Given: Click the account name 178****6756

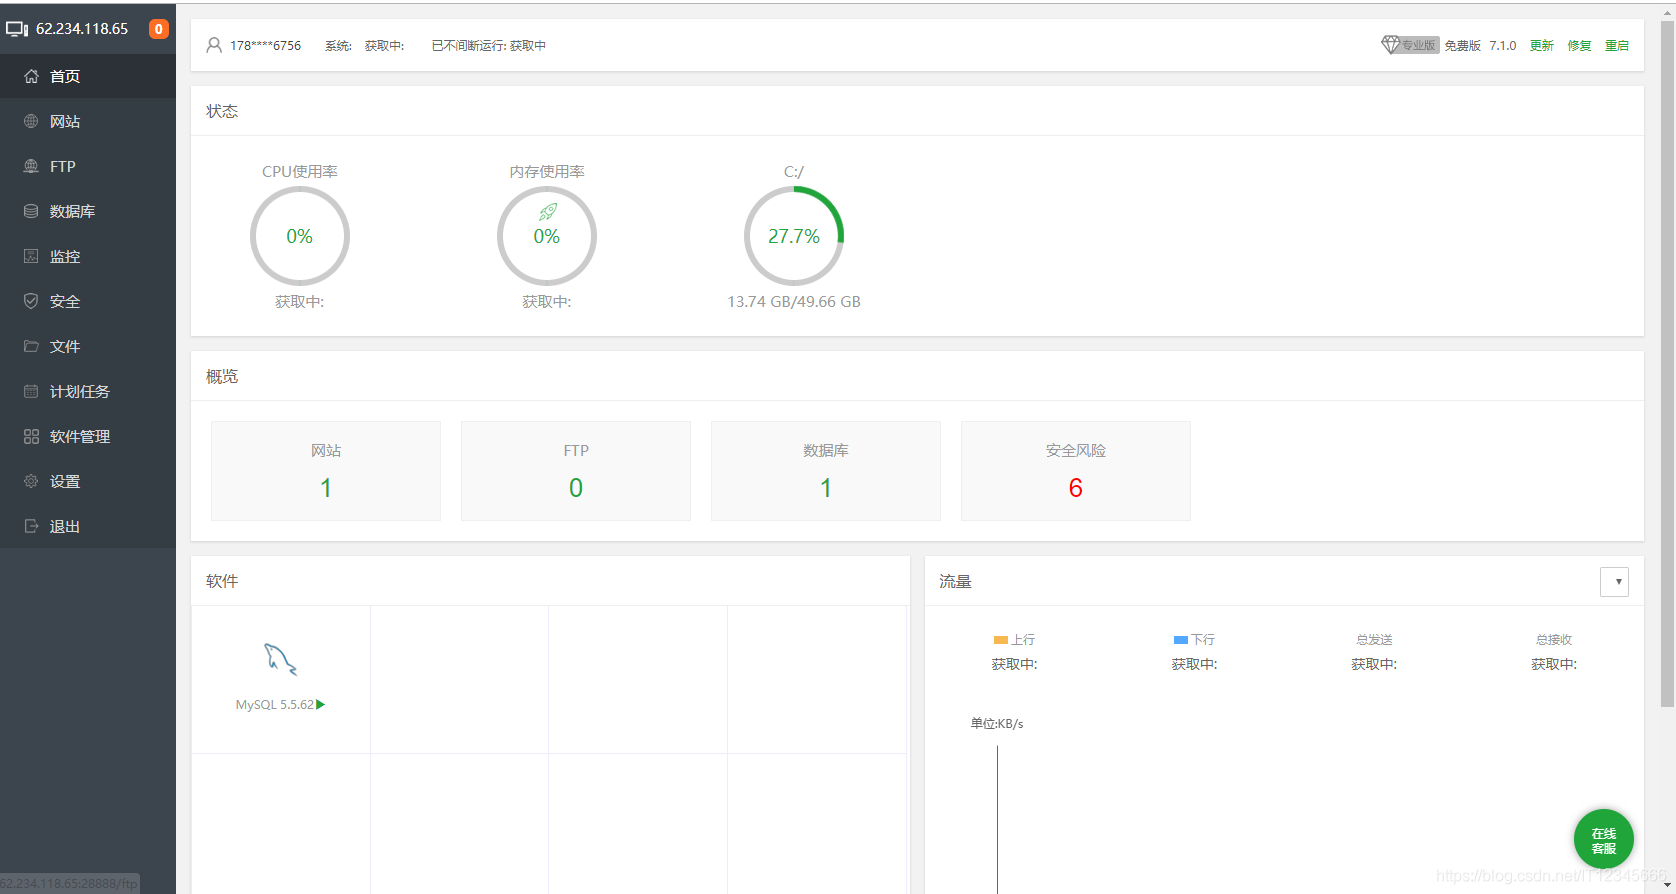Looking at the screenshot, I should (265, 46).
